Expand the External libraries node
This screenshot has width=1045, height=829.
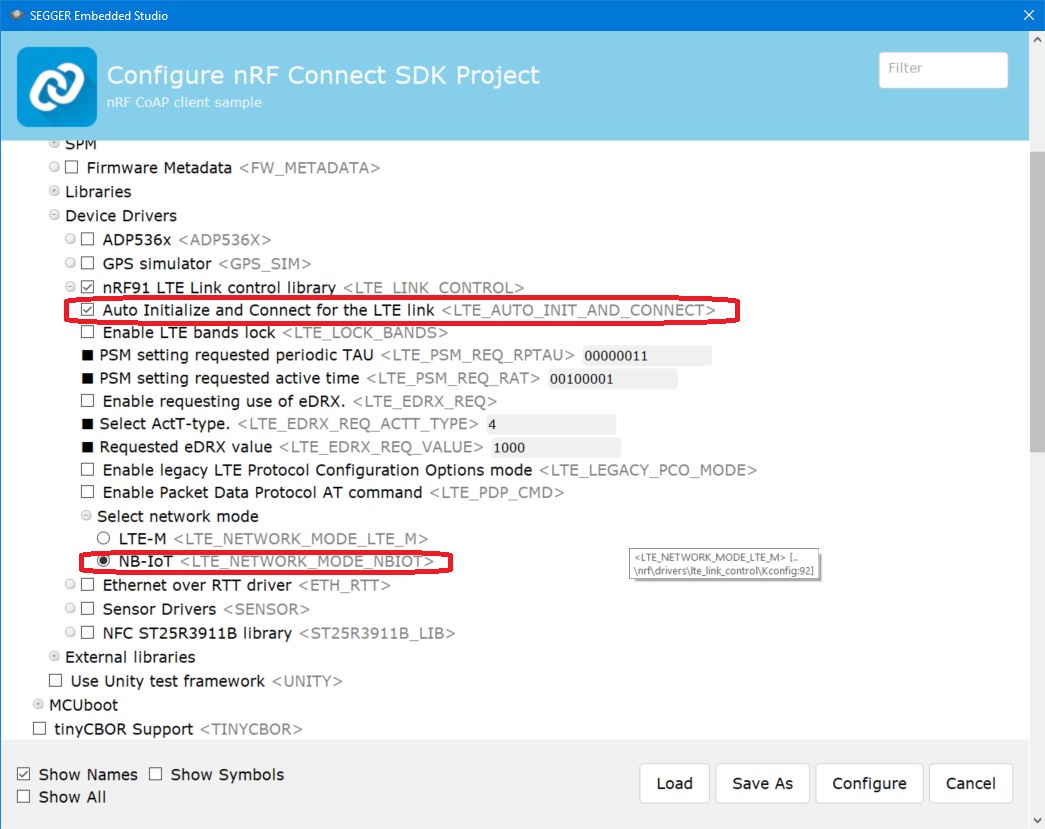coord(54,658)
